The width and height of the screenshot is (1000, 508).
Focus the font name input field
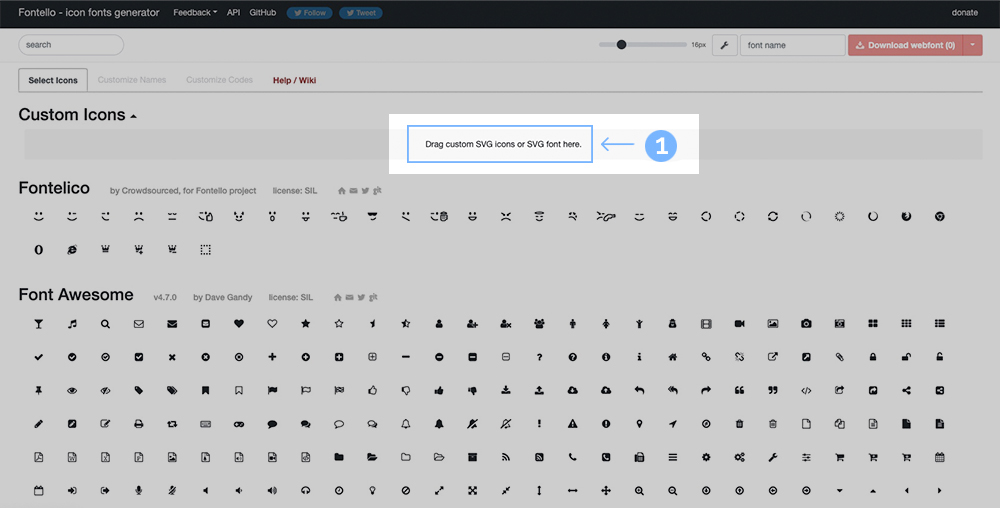792,45
